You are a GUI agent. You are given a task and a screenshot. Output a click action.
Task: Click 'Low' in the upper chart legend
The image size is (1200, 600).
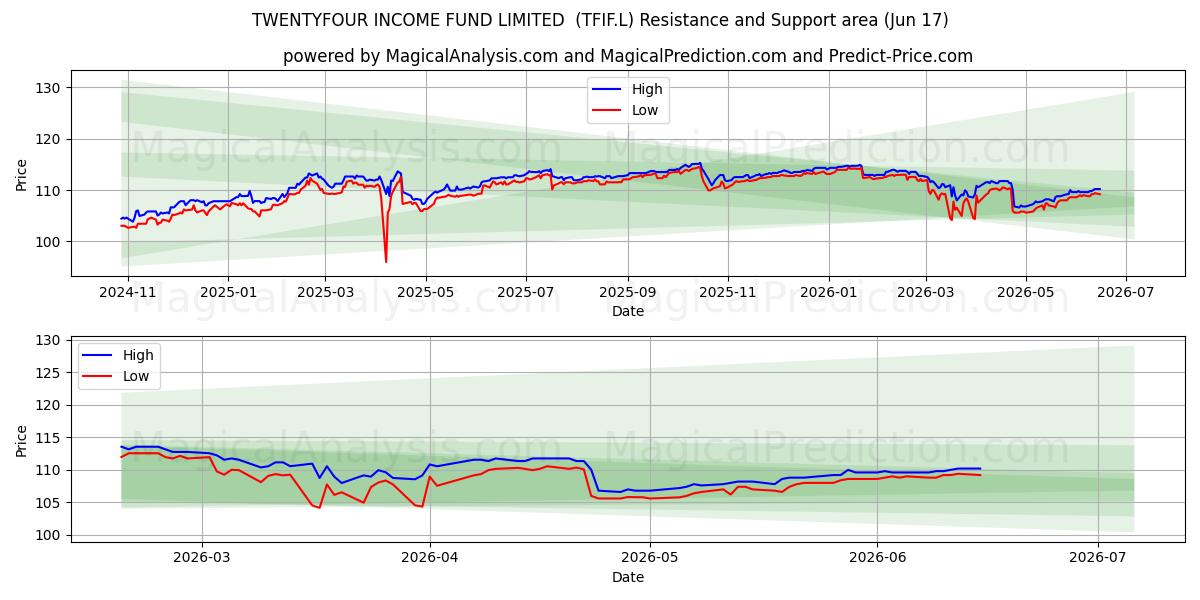(x=645, y=111)
